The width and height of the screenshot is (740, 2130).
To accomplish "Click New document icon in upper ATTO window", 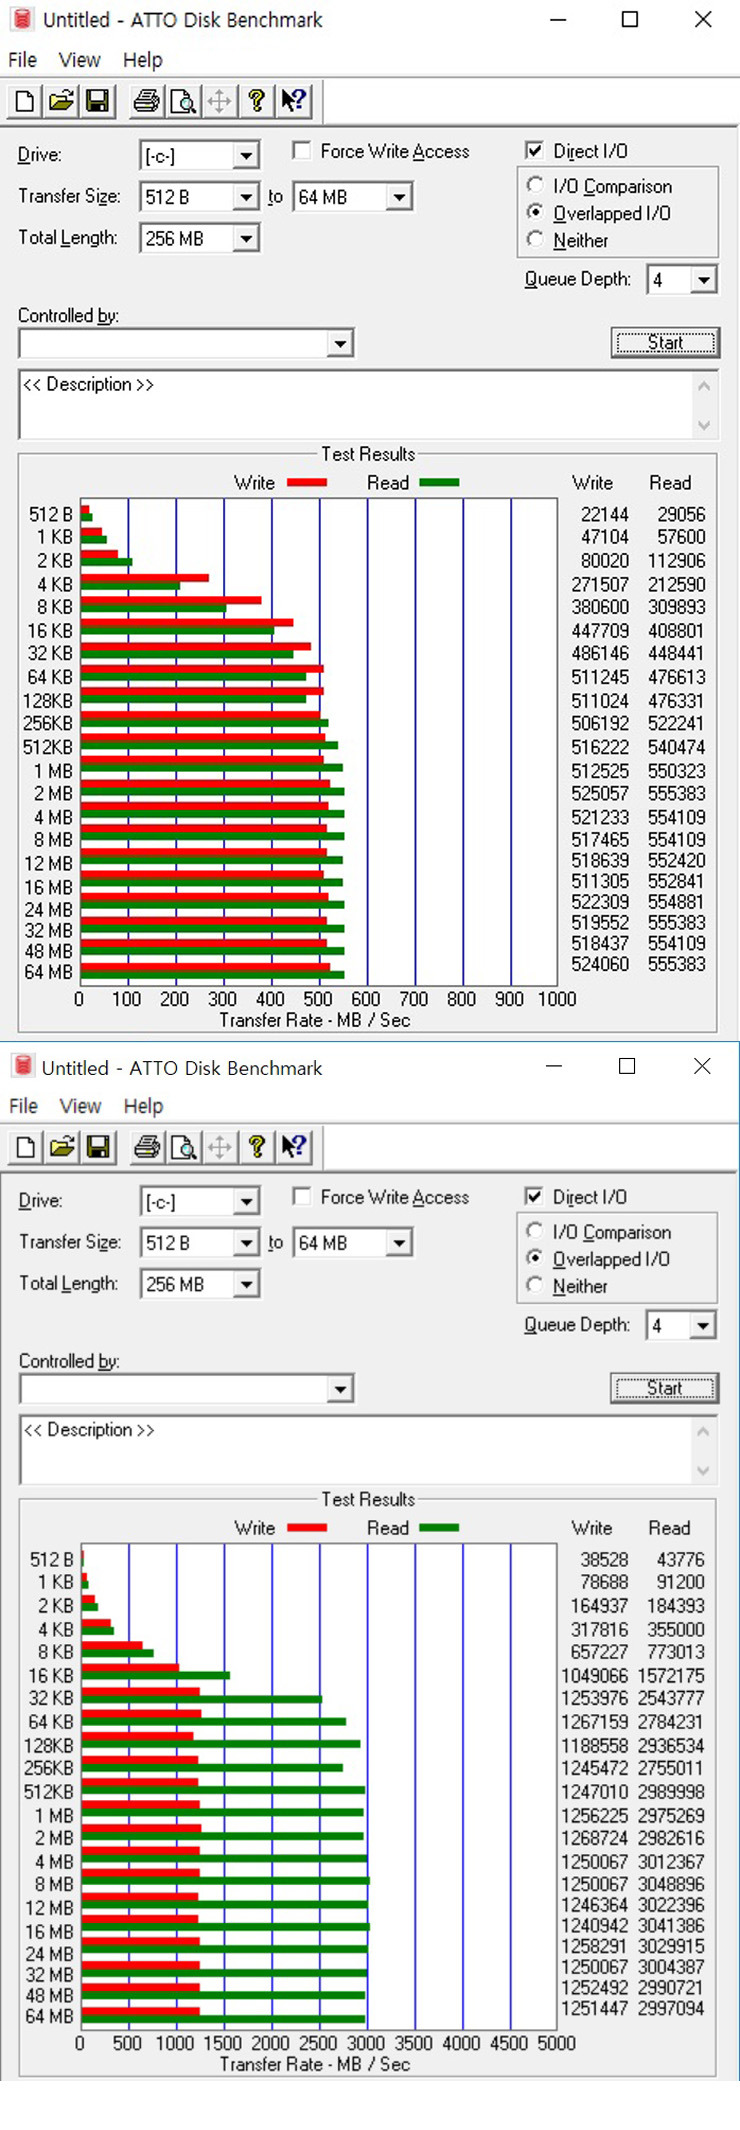I will coord(25,101).
